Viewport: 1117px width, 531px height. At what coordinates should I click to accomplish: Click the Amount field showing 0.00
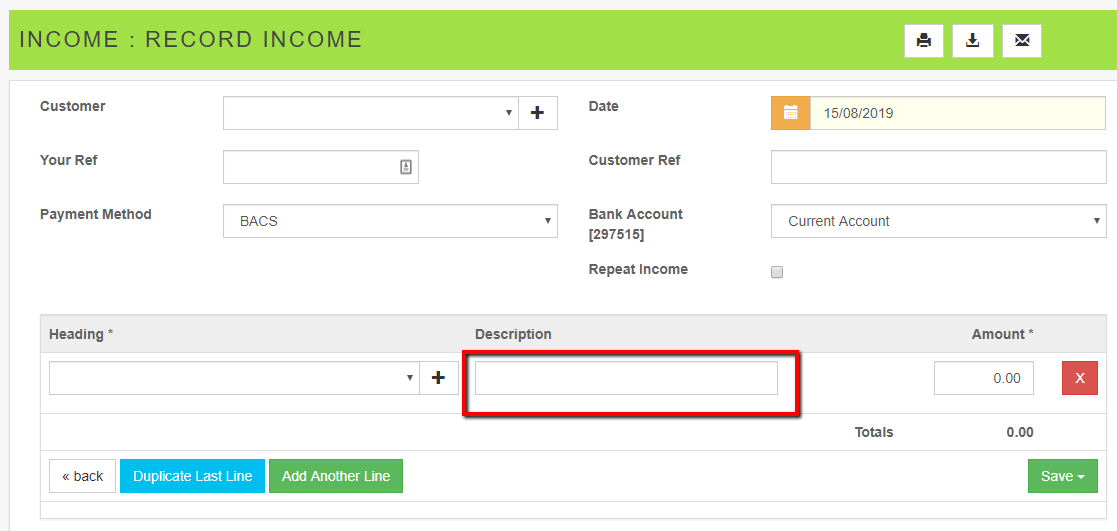984,378
